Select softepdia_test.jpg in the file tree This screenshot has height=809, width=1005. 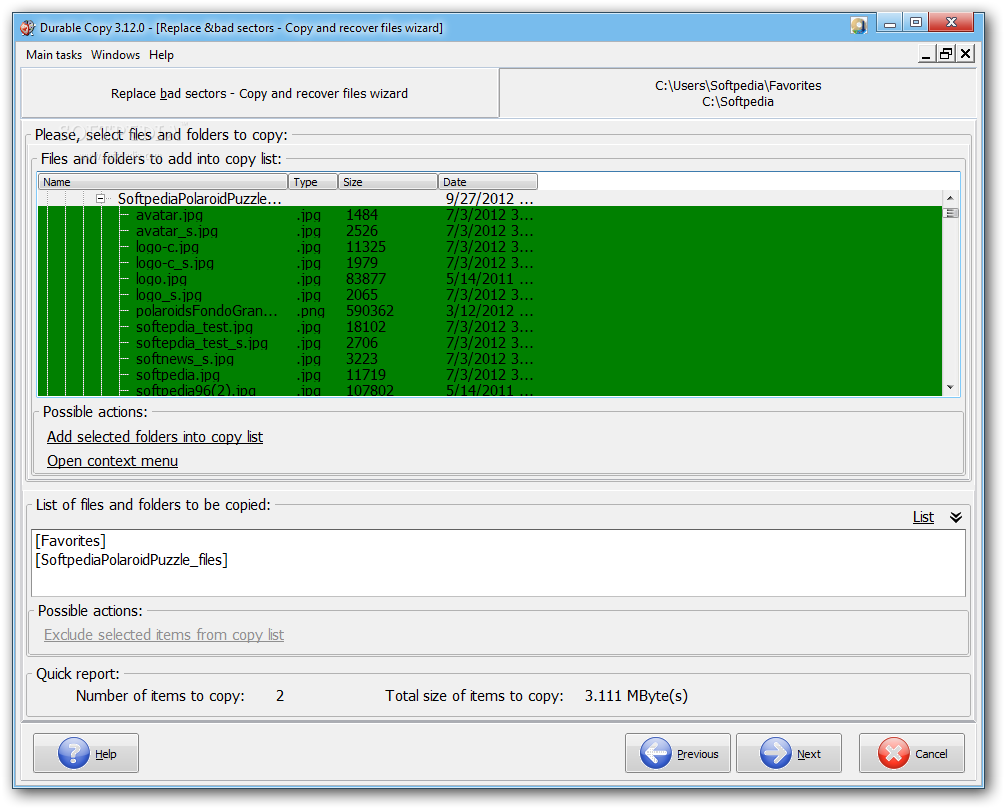[x=194, y=327]
